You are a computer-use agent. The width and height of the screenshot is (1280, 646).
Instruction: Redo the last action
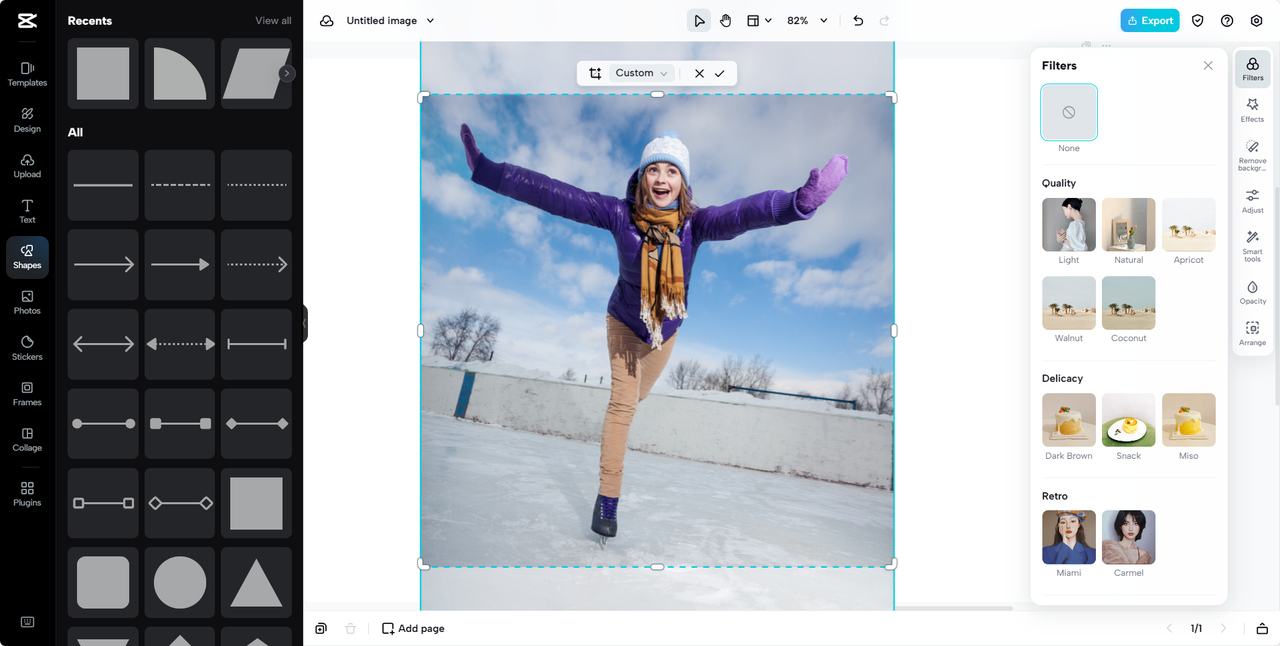pos(884,21)
